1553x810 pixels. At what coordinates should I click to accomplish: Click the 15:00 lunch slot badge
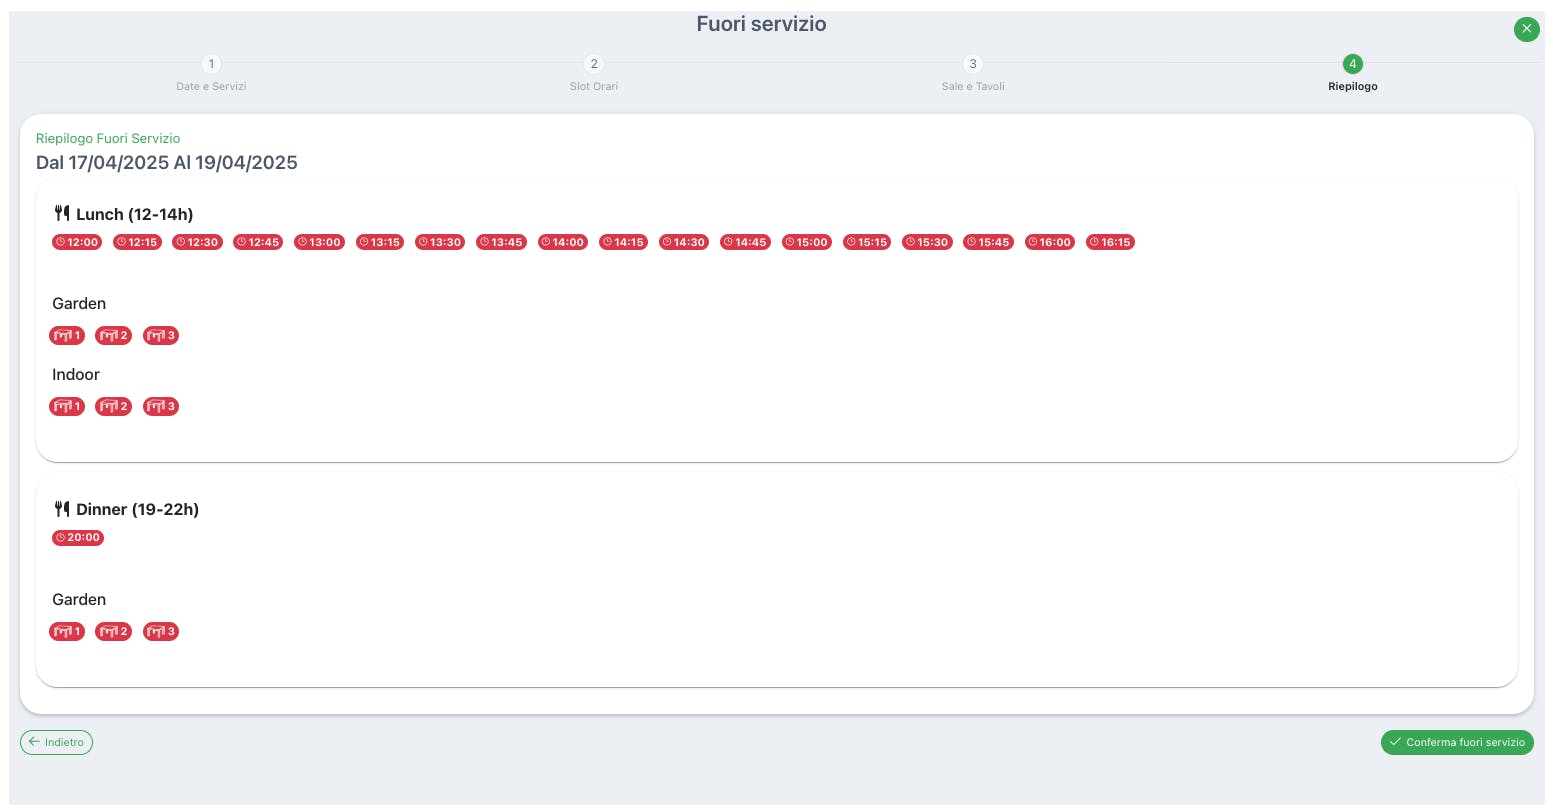(x=806, y=242)
